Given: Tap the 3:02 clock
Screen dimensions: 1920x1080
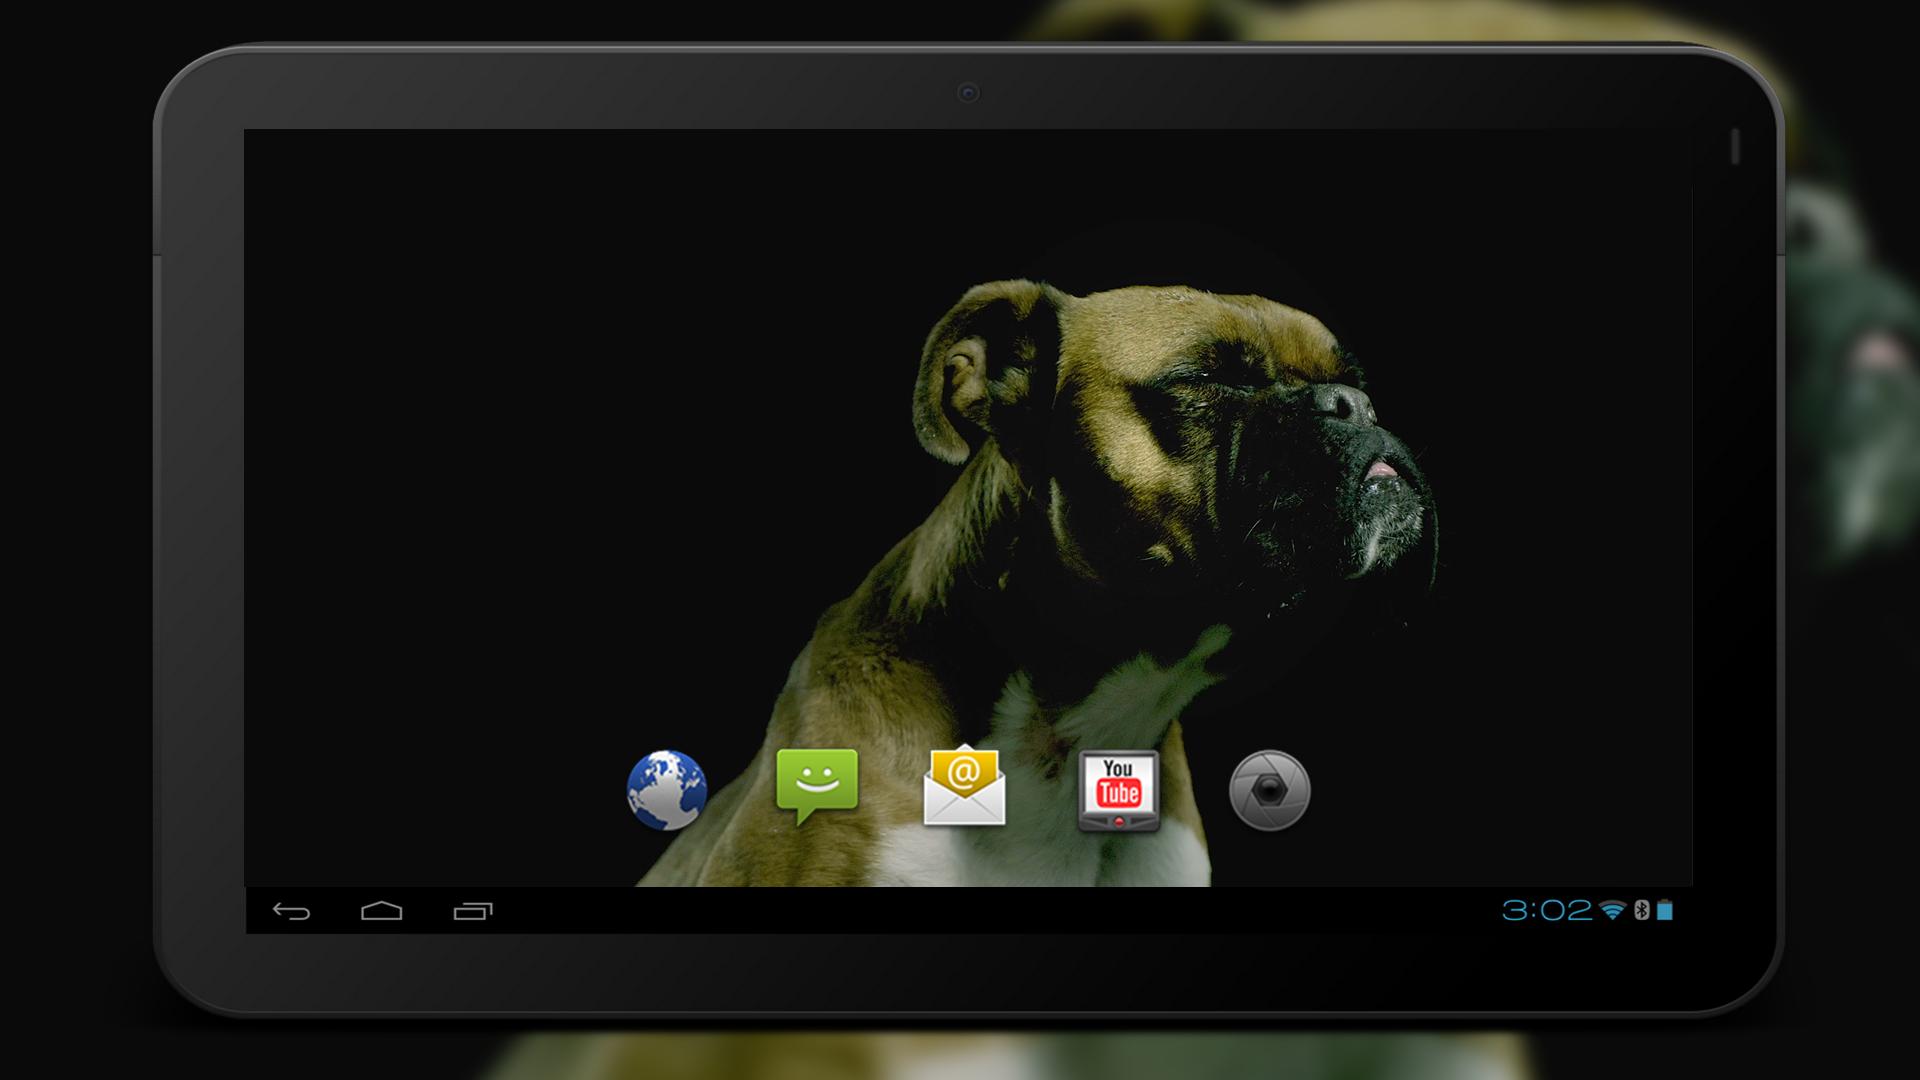Looking at the screenshot, I should coord(1547,910).
